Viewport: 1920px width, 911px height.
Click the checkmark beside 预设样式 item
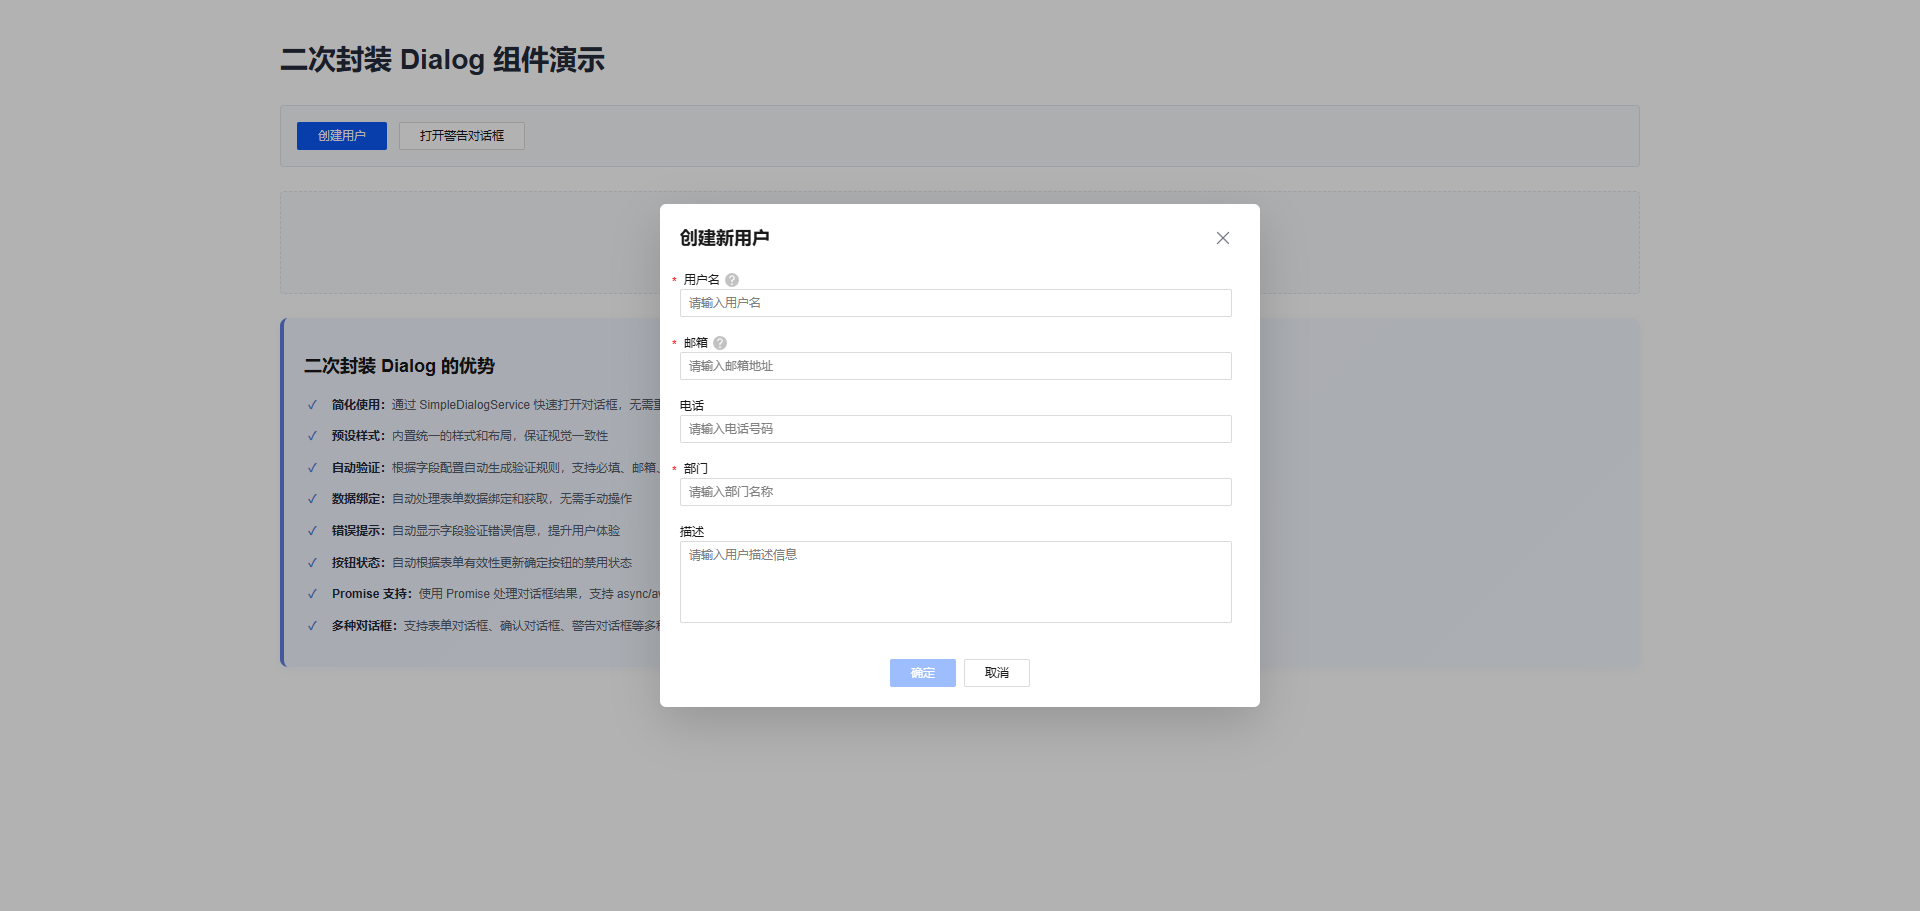pyautogui.click(x=311, y=436)
